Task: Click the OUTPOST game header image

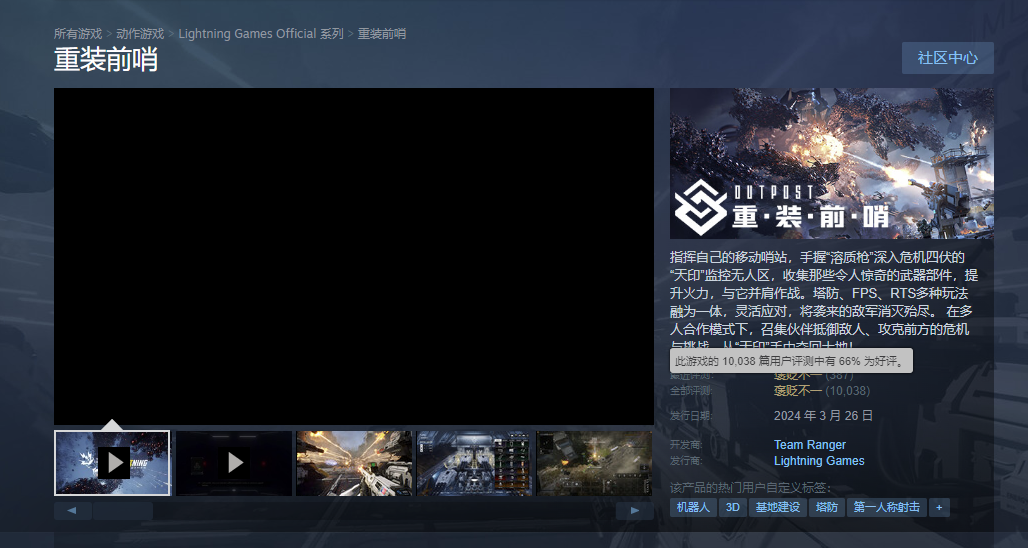Action: pos(831,163)
